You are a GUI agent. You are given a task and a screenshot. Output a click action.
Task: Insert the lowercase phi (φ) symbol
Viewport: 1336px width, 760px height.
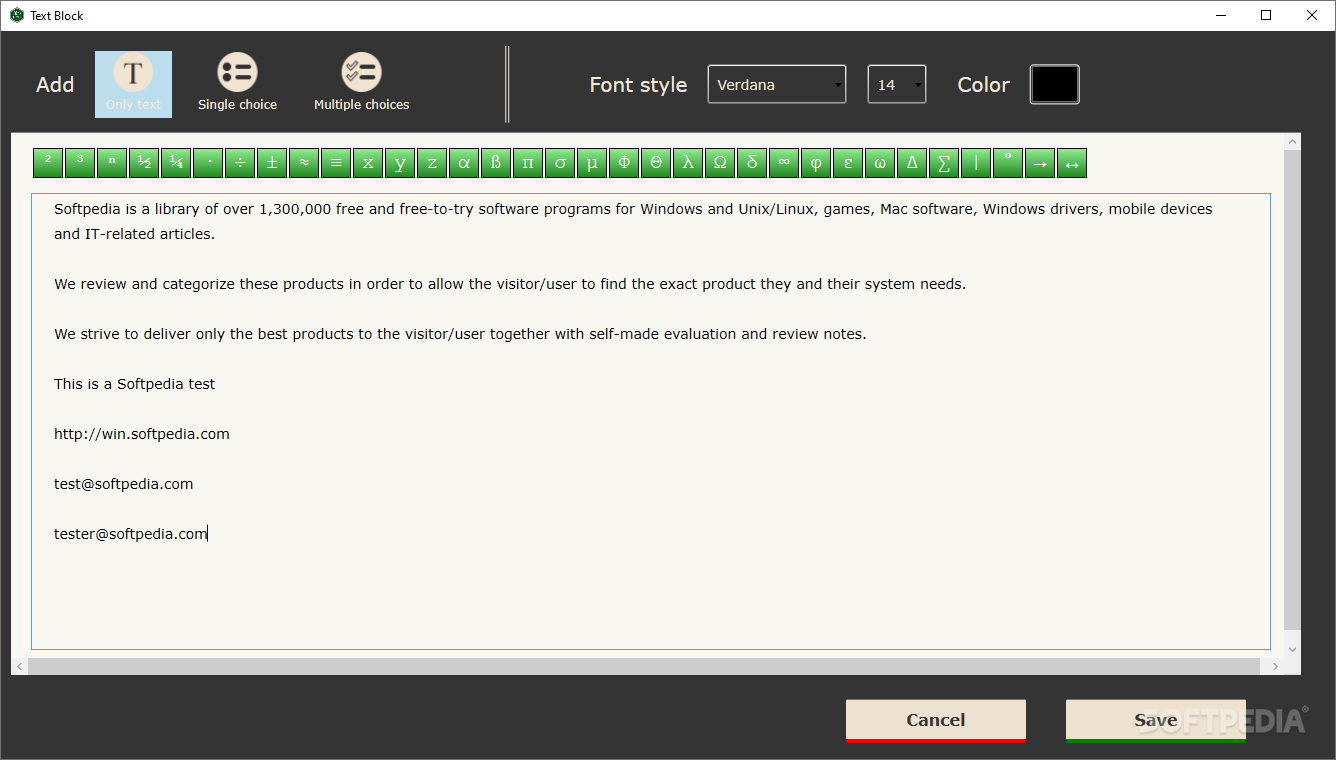pyautogui.click(x=816, y=163)
